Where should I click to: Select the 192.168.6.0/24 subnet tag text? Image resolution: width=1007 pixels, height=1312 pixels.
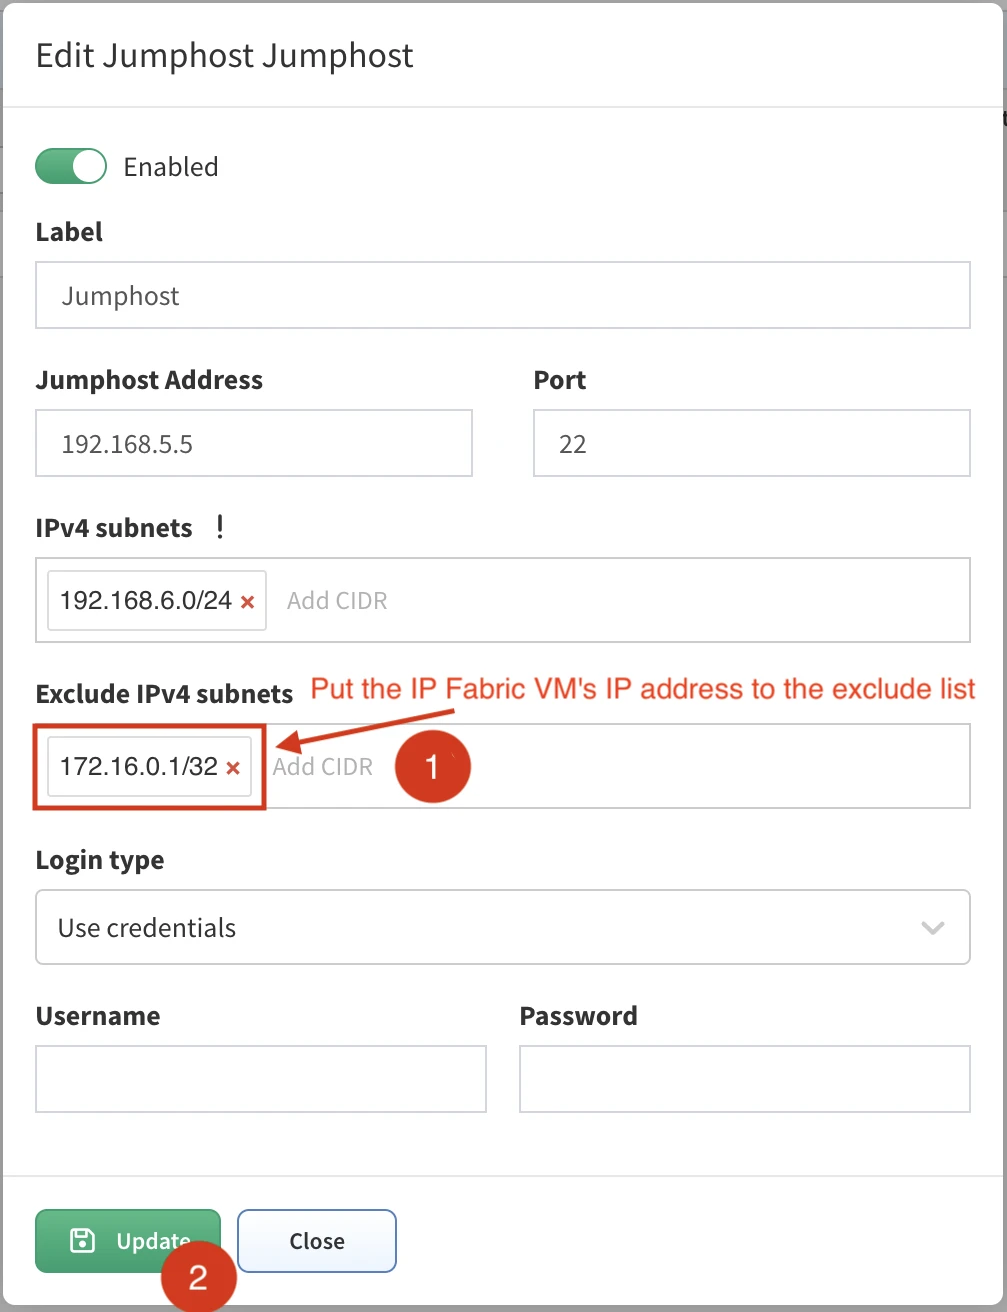[146, 601]
